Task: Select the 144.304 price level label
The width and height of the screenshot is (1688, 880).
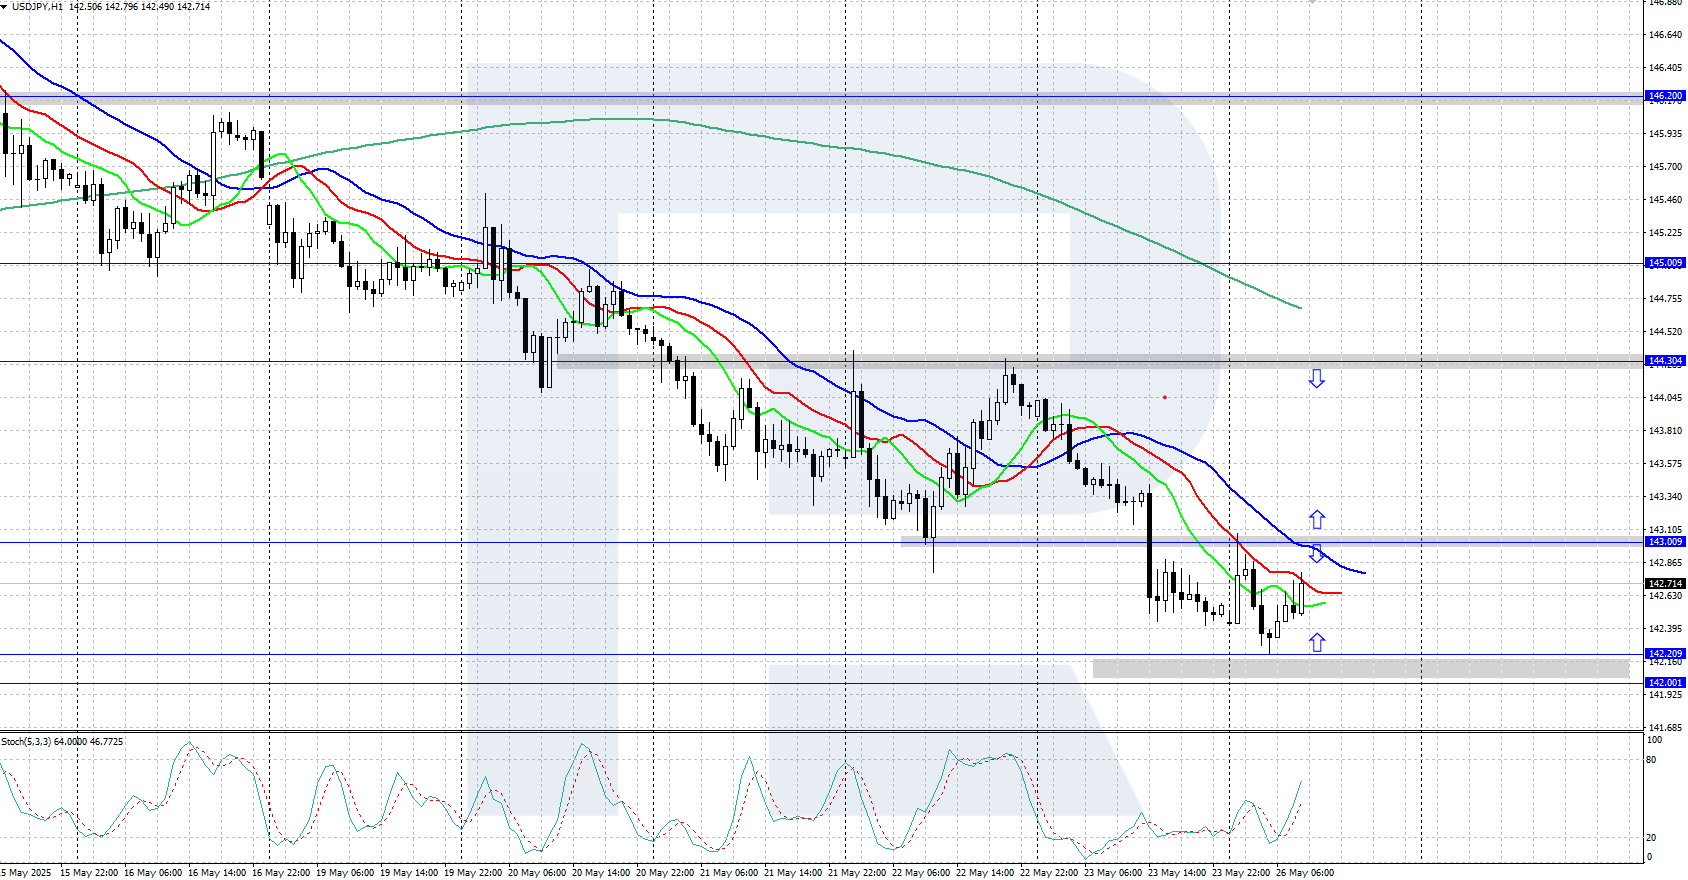Action: pos(1665,361)
